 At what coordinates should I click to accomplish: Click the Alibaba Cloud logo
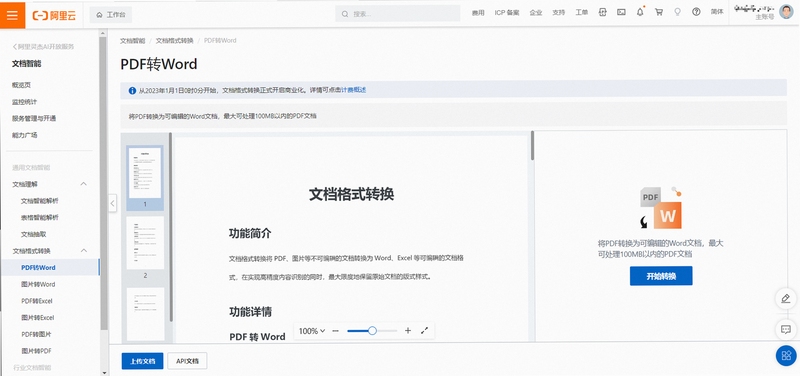point(54,15)
